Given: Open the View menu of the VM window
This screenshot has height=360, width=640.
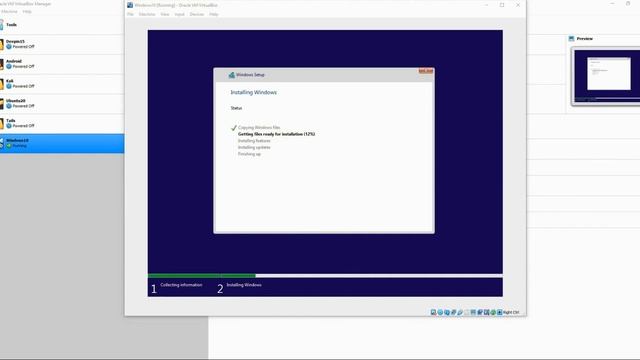Looking at the screenshot, I should [165, 14].
